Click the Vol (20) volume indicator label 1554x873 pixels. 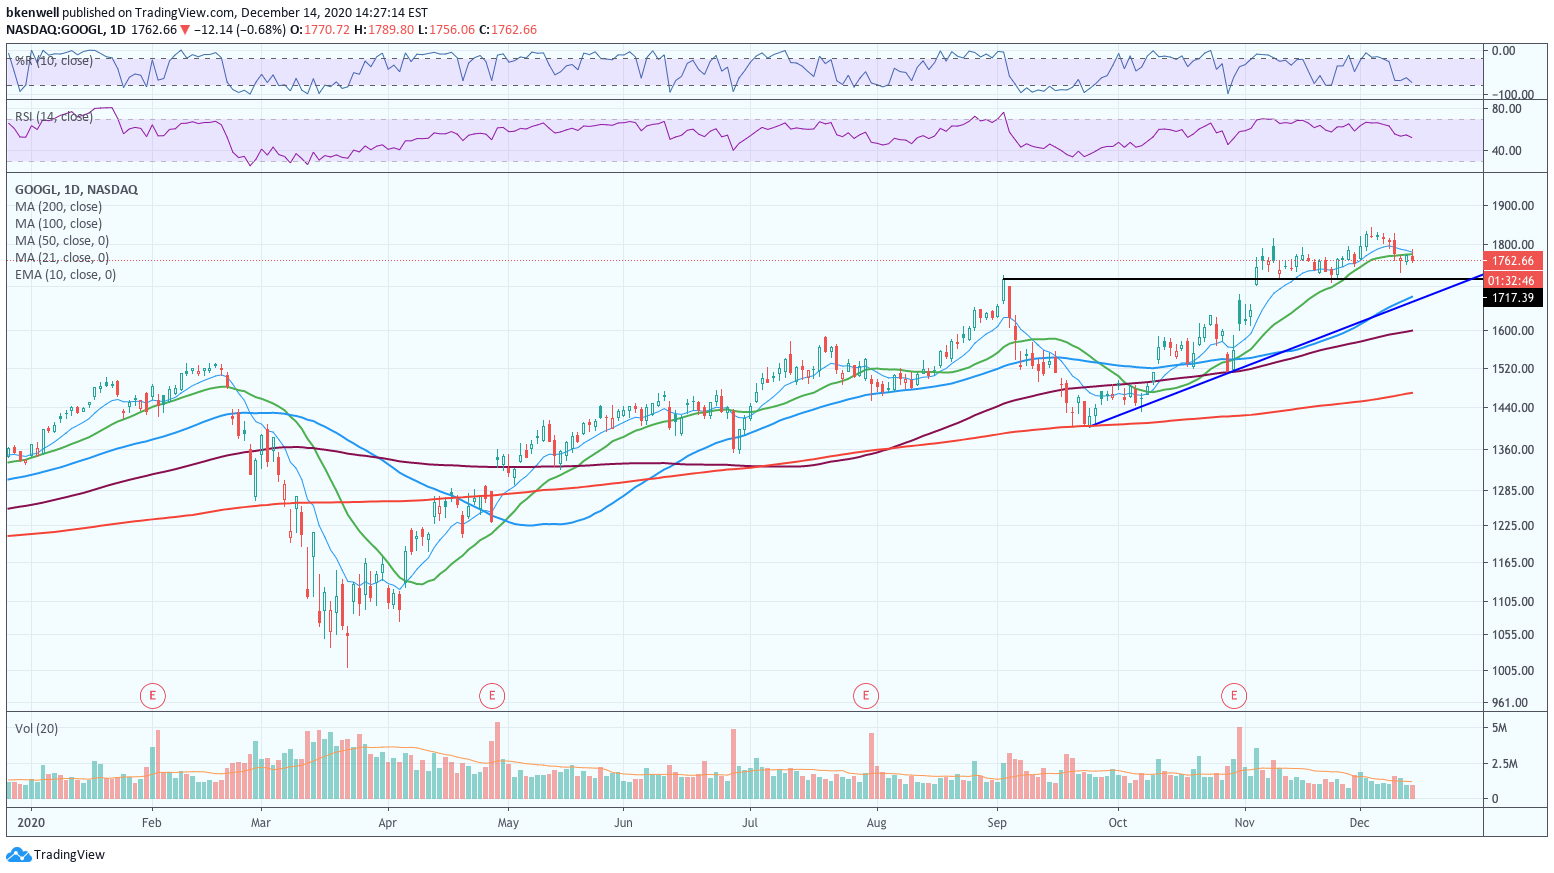(36, 729)
